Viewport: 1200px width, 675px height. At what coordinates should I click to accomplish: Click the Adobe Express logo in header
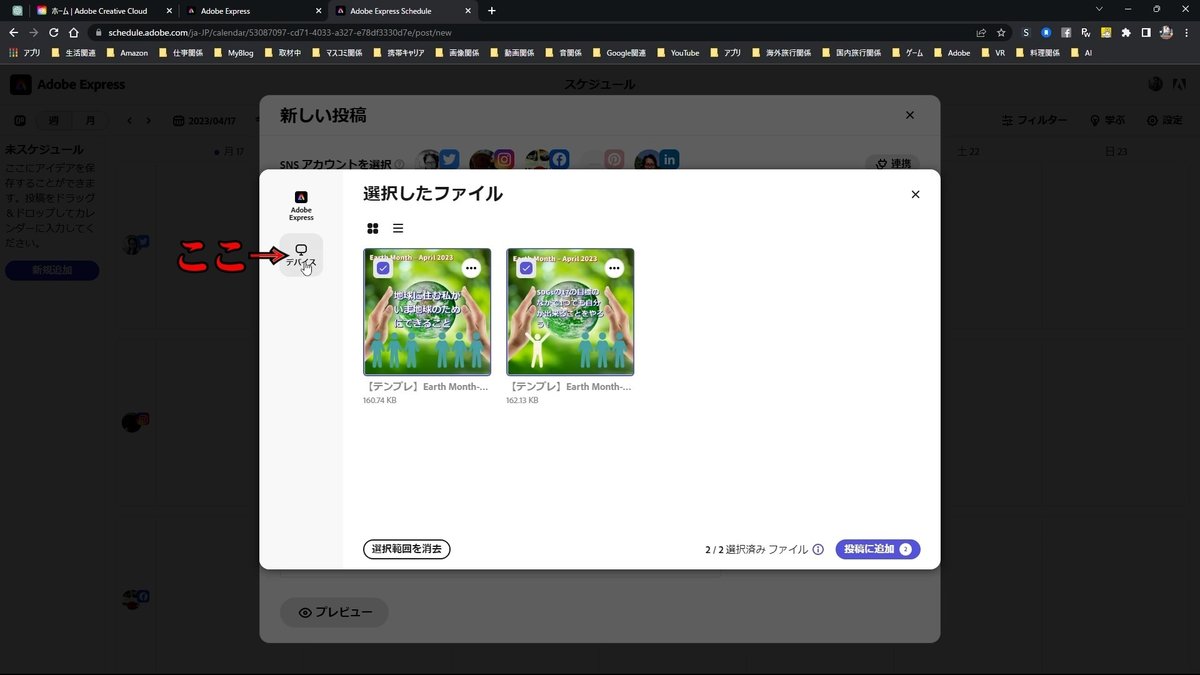(68, 84)
